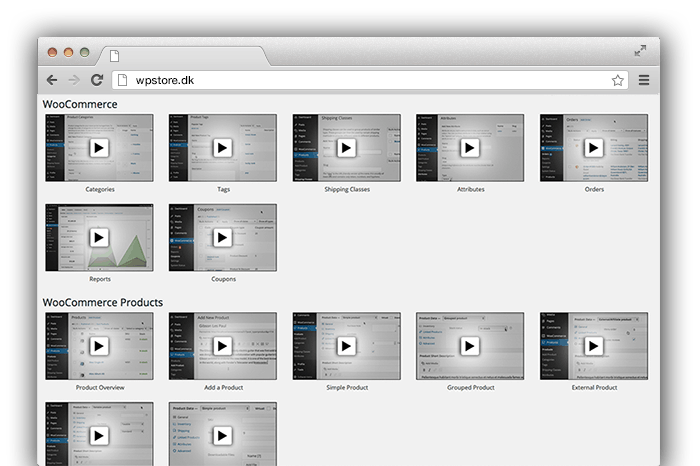Click the Orders caption text
The image size is (700, 466).
click(x=594, y=189)
